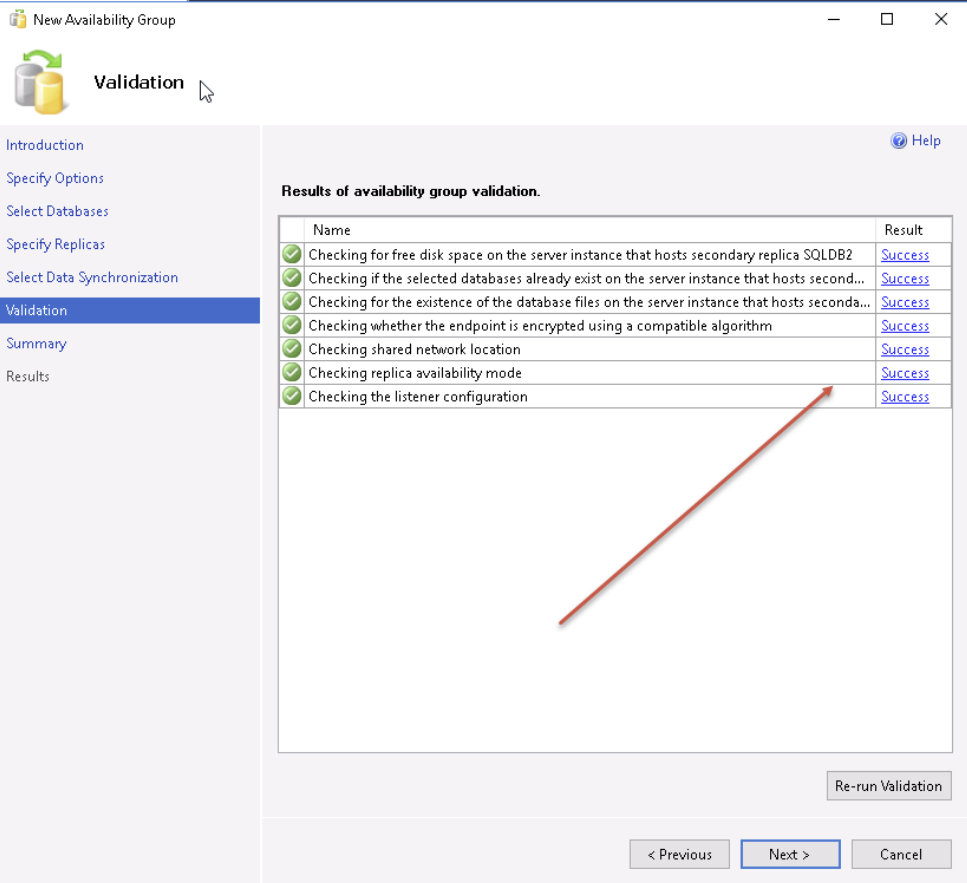The height and width of the screenshot is (883, 967).
Task: Click the Next > button
Action: tap(790, 854)
